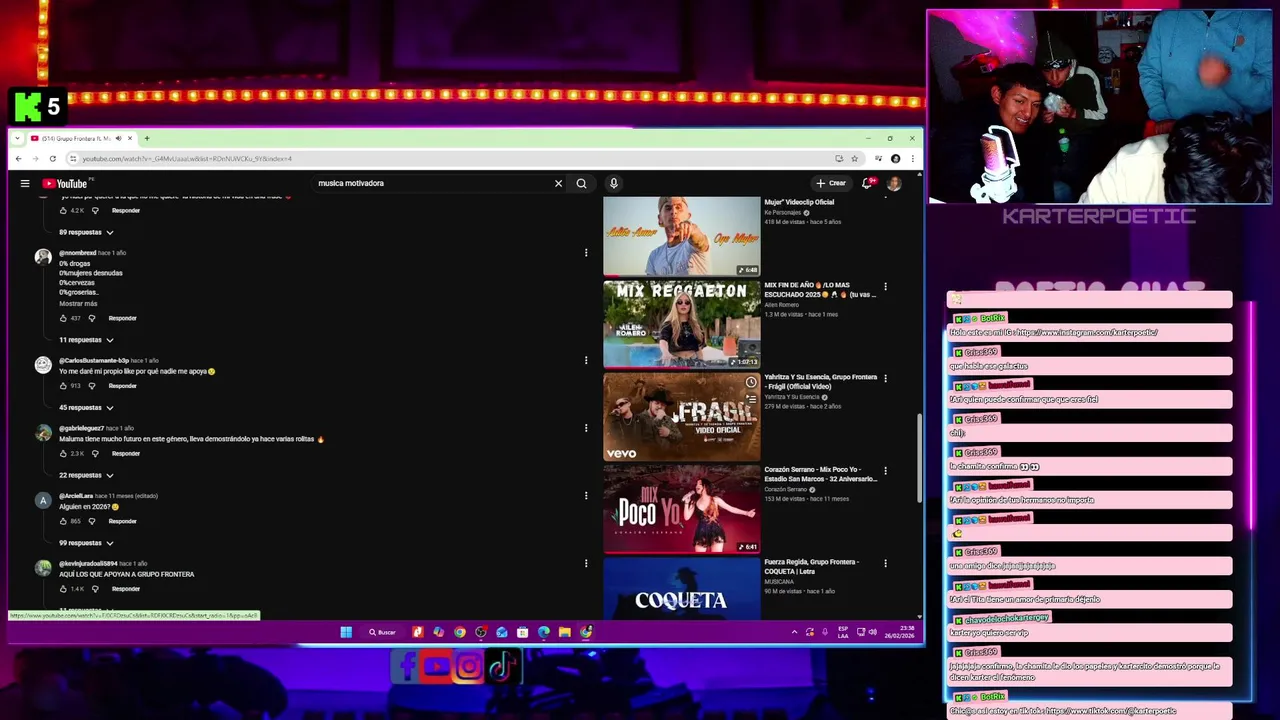The width and height of the screenshot is (1280, 720).
Task: Open options for Corazón Serrano Mix video
Action: (x=885, y=471)
